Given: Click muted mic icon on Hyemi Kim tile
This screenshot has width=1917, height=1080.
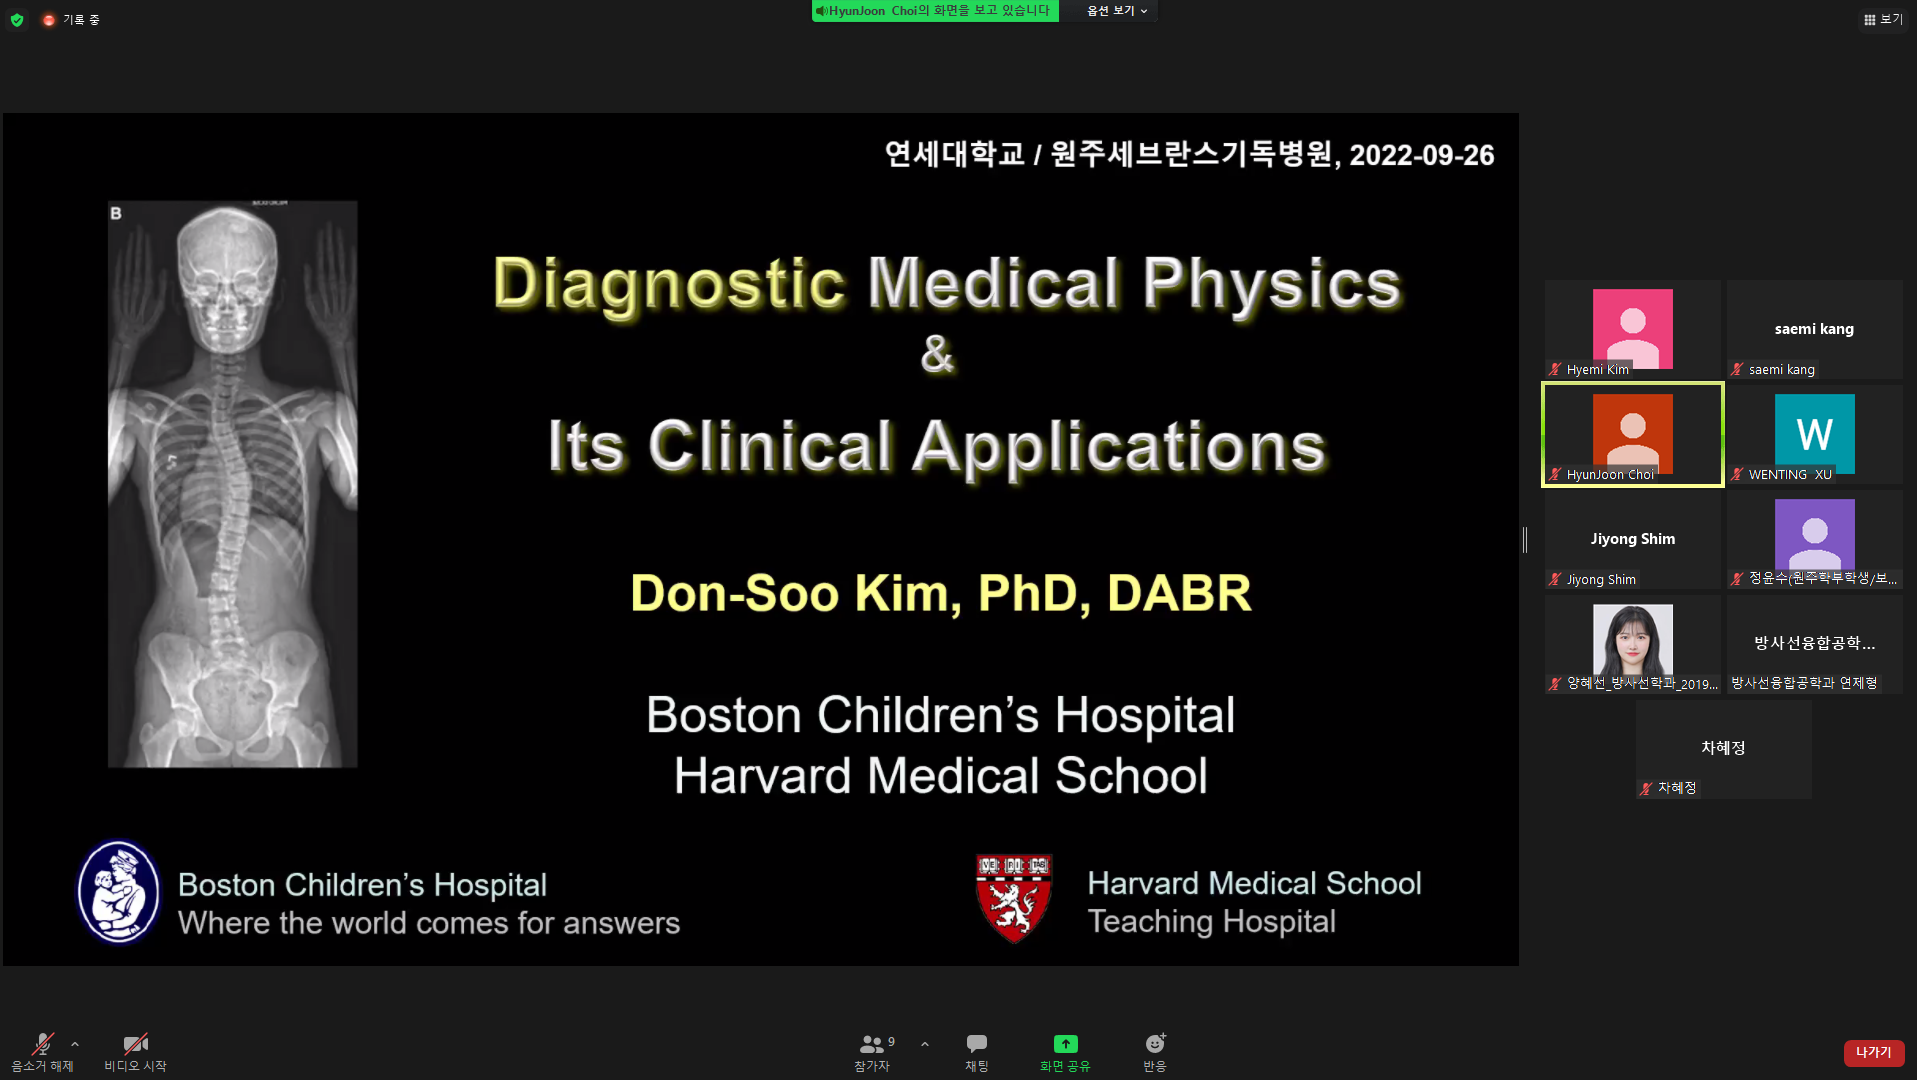Looking at the screenshot, I should coord(1555,369).
